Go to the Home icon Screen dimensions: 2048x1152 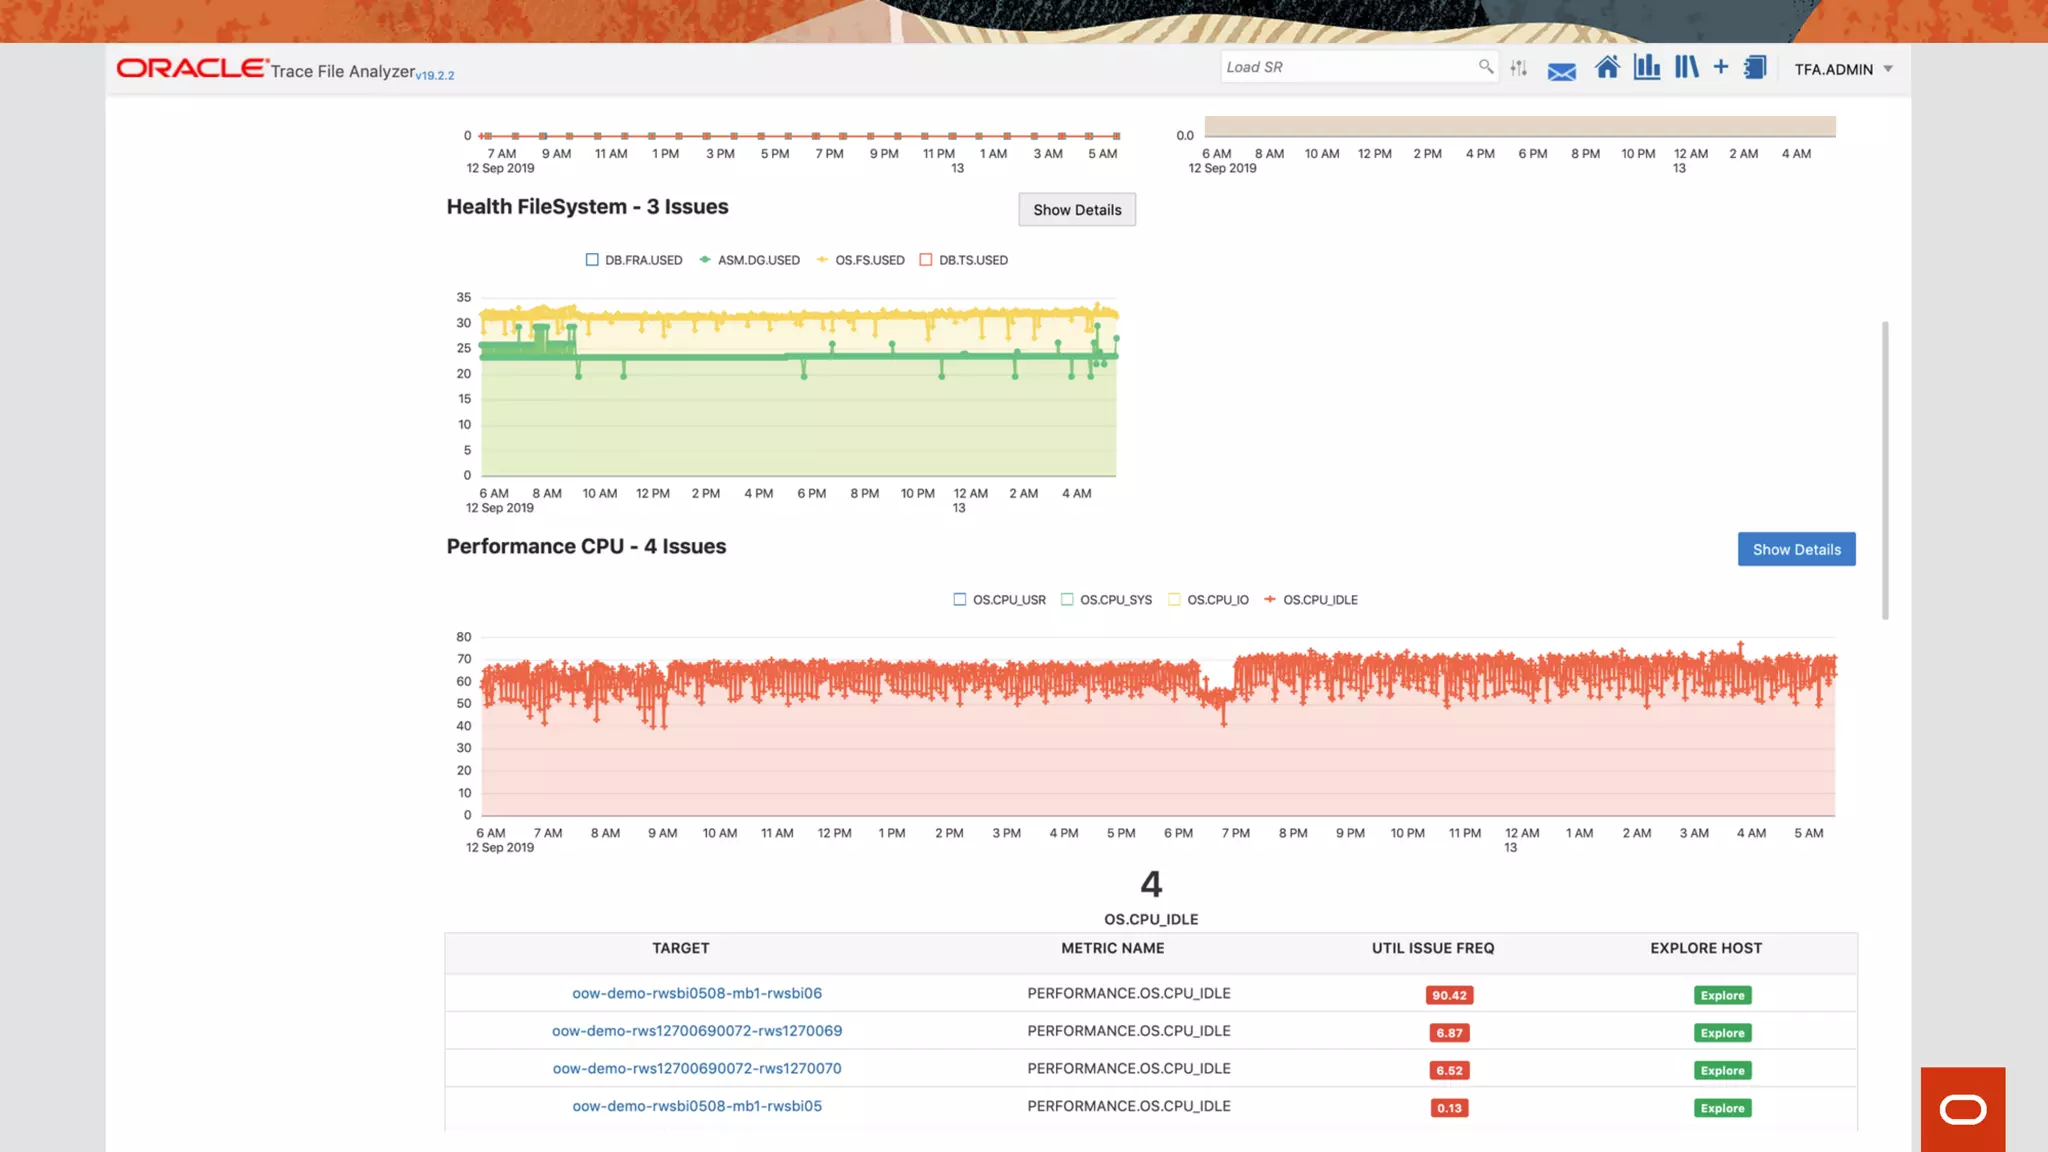1607,68
